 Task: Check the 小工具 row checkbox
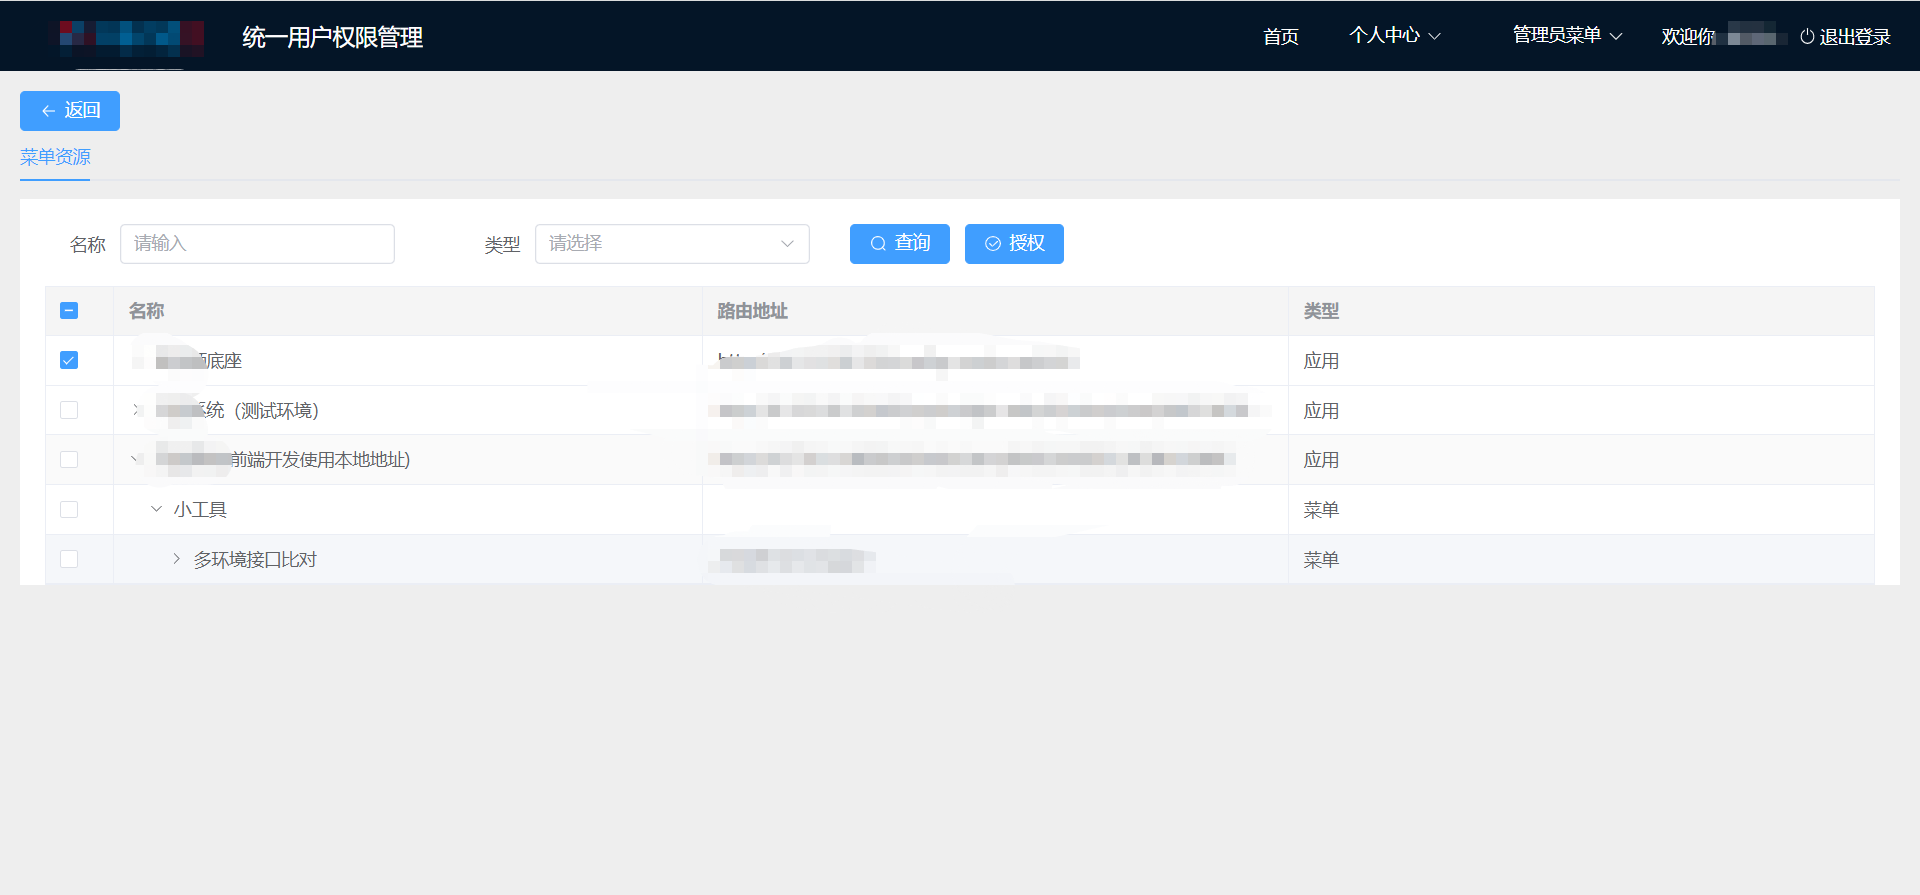coord(69,509)
